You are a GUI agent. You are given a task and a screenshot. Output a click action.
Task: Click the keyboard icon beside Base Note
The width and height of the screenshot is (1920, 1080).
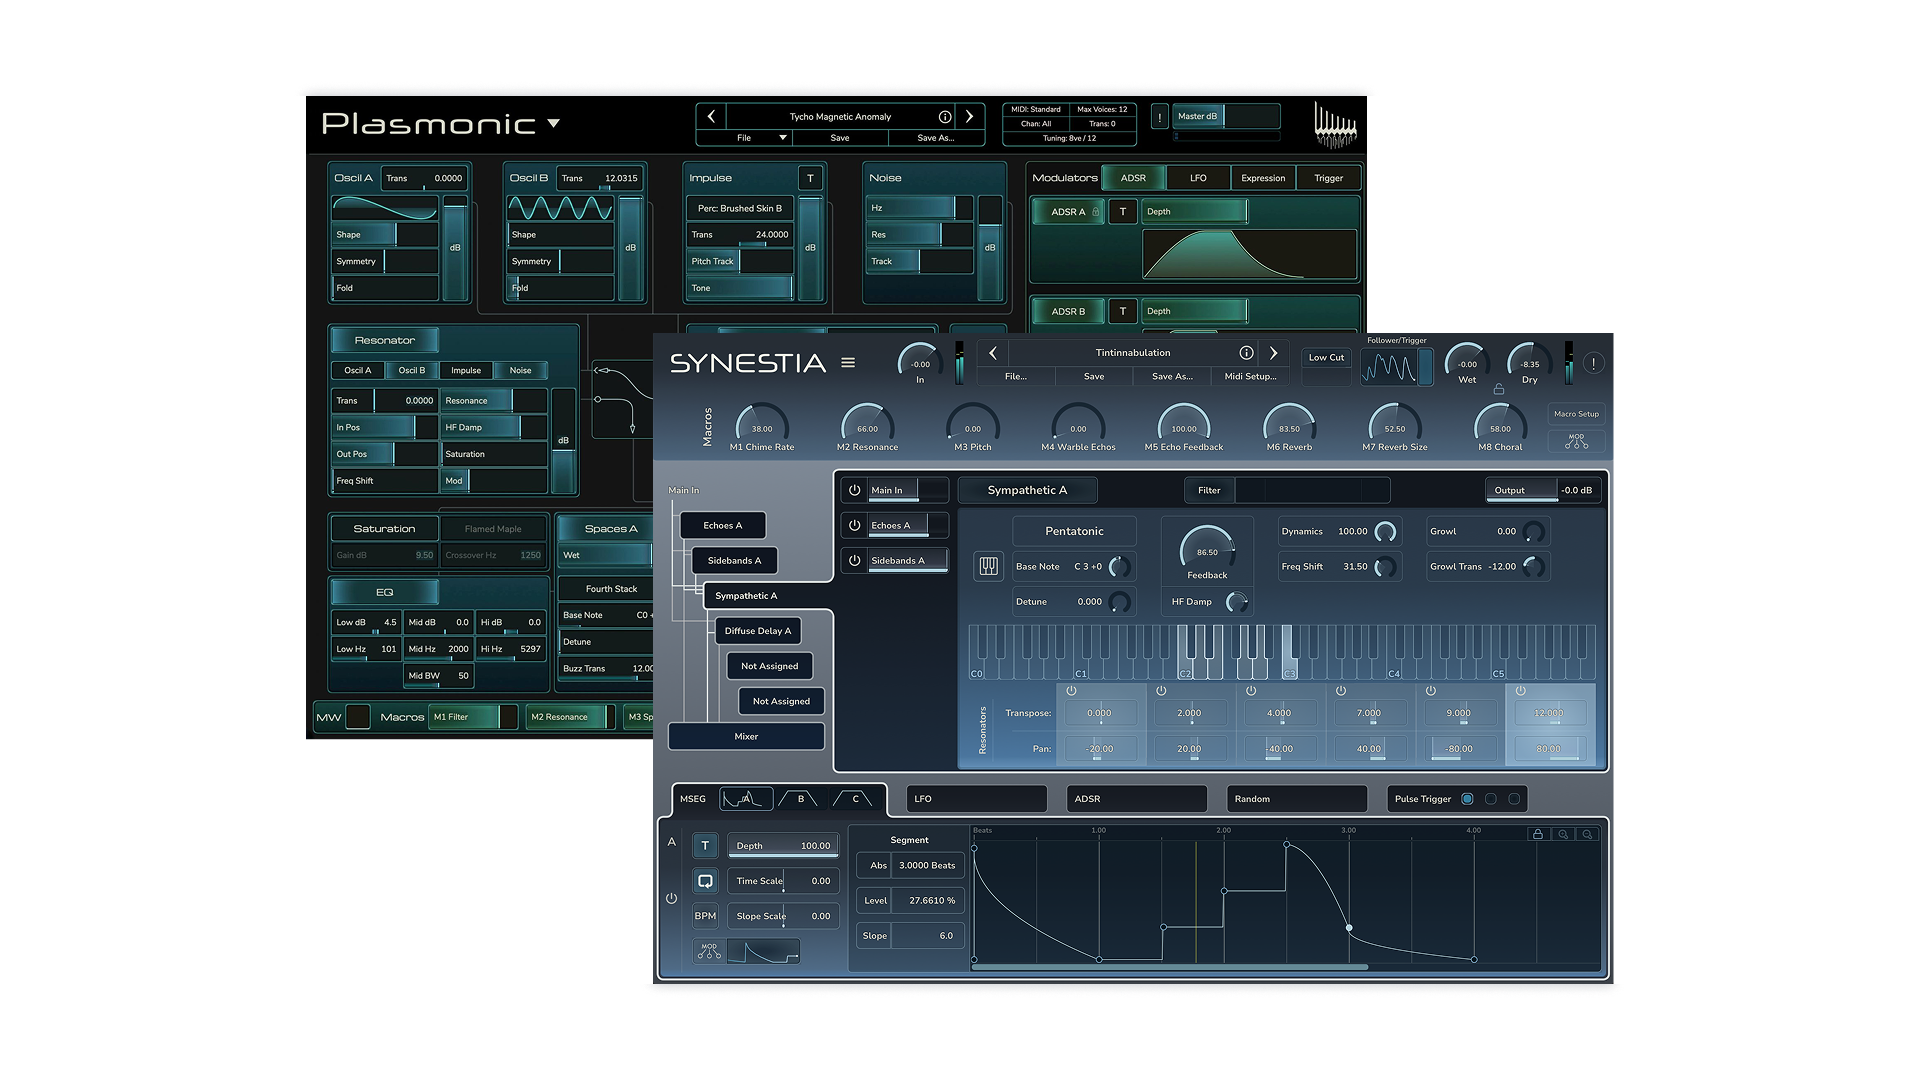(x=988, y=567)
